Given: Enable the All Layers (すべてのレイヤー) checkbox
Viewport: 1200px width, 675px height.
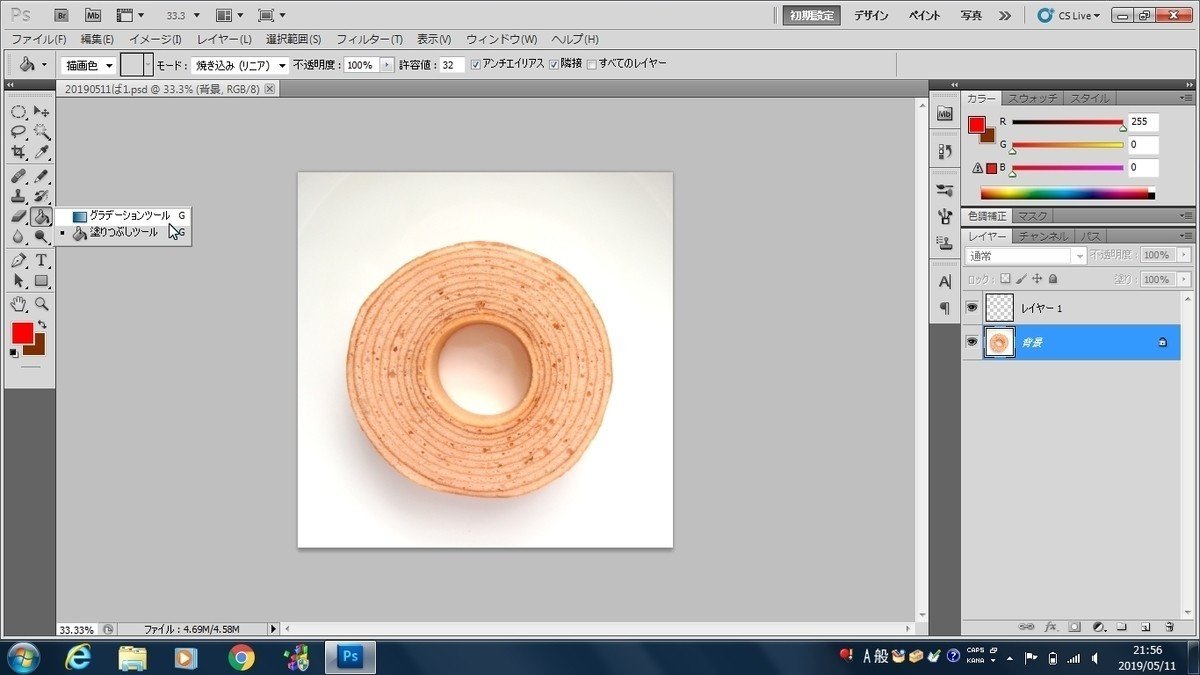Looking at the screenshot, I should coord(592,64).
